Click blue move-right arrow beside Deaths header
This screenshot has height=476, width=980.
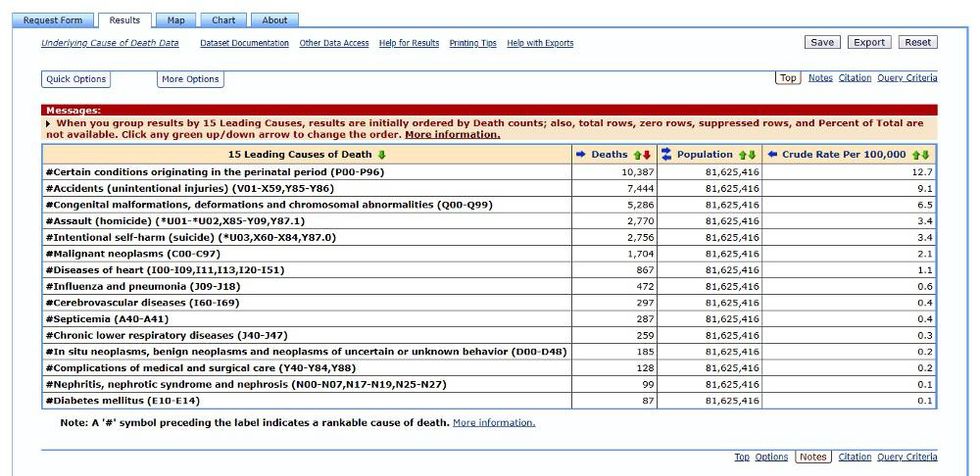[580, 155]
